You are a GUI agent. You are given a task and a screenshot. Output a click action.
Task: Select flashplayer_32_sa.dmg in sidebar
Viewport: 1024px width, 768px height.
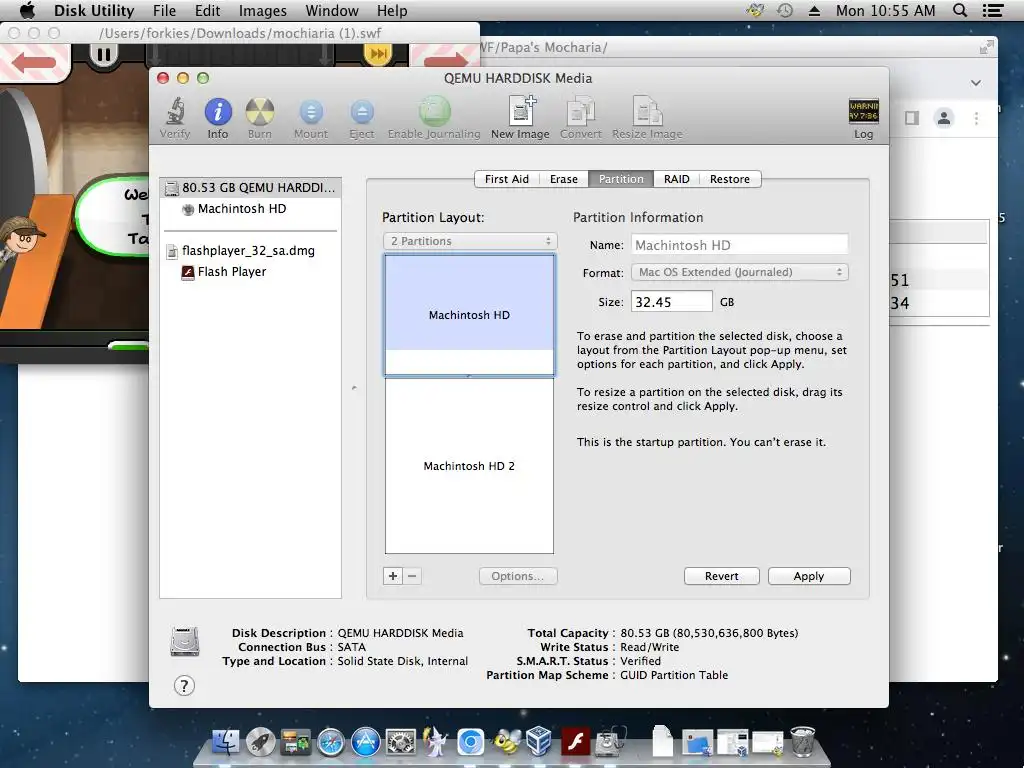click(250, 251)
